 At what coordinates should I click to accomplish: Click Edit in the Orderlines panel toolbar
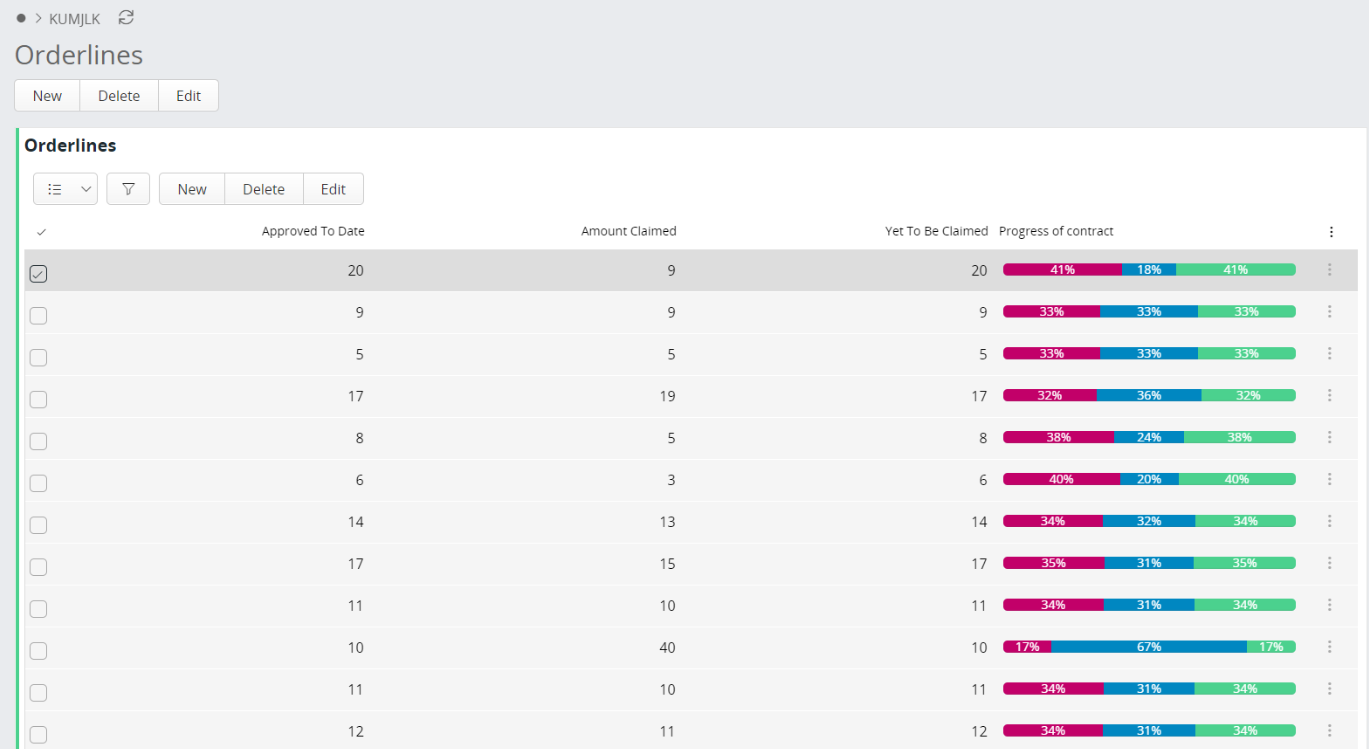pos(333,189)
